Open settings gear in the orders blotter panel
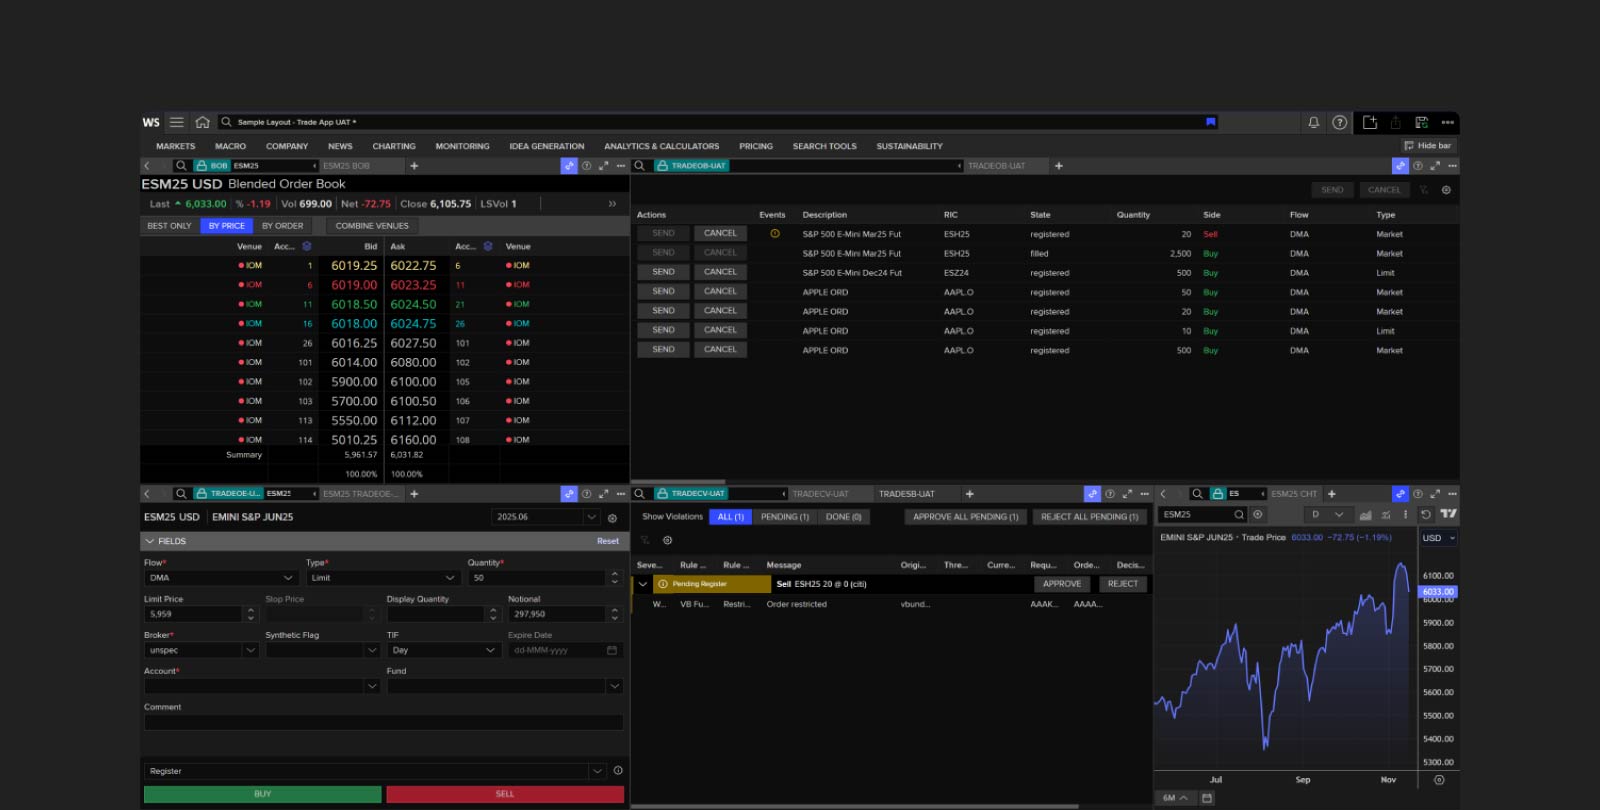Screen dimensions: 1600x810 tap(1445, 190)
